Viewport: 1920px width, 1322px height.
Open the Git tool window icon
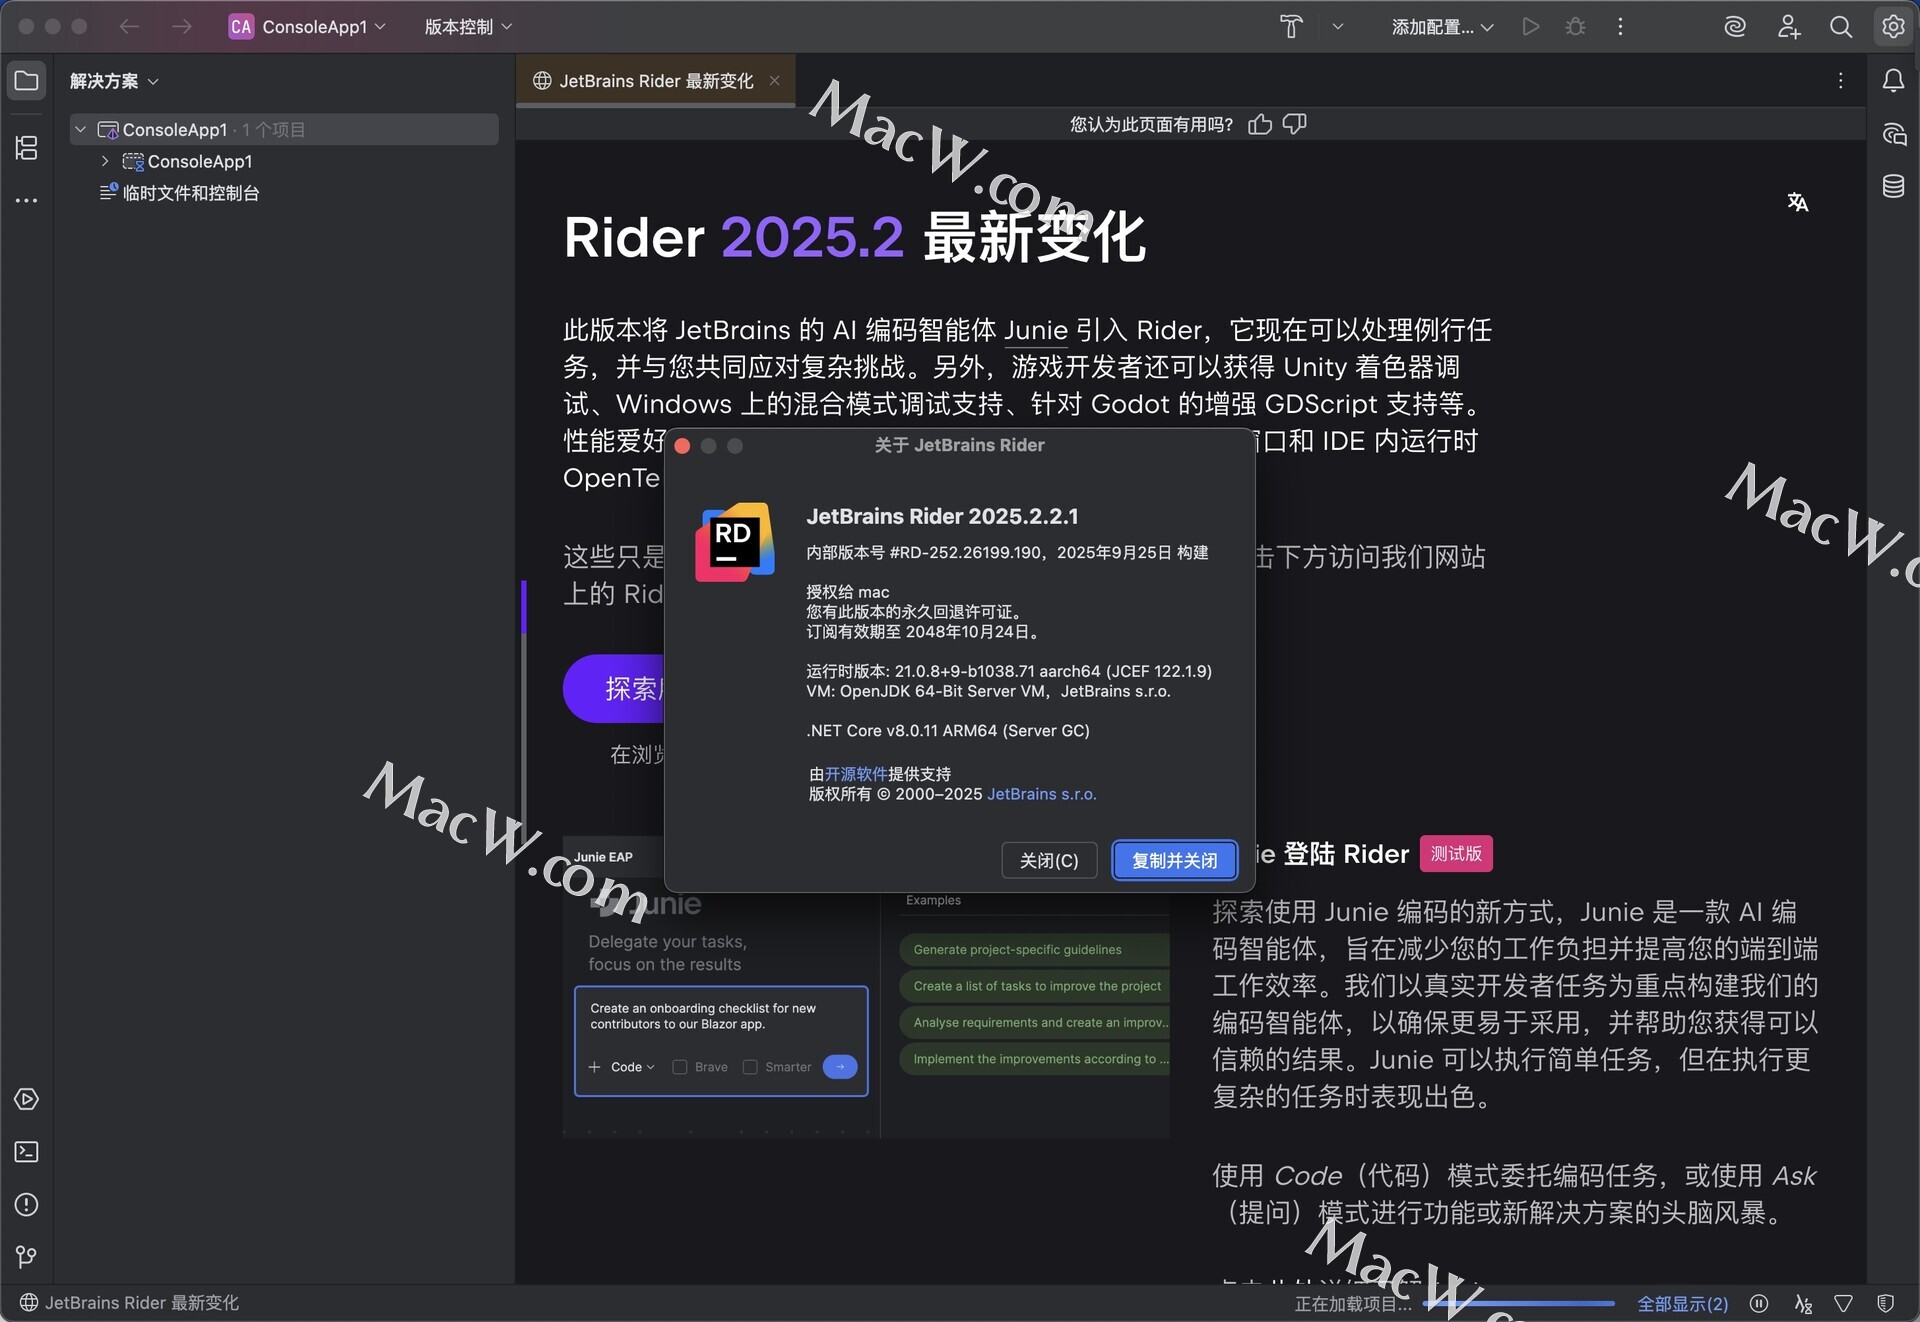click(x=27, y=1257)
